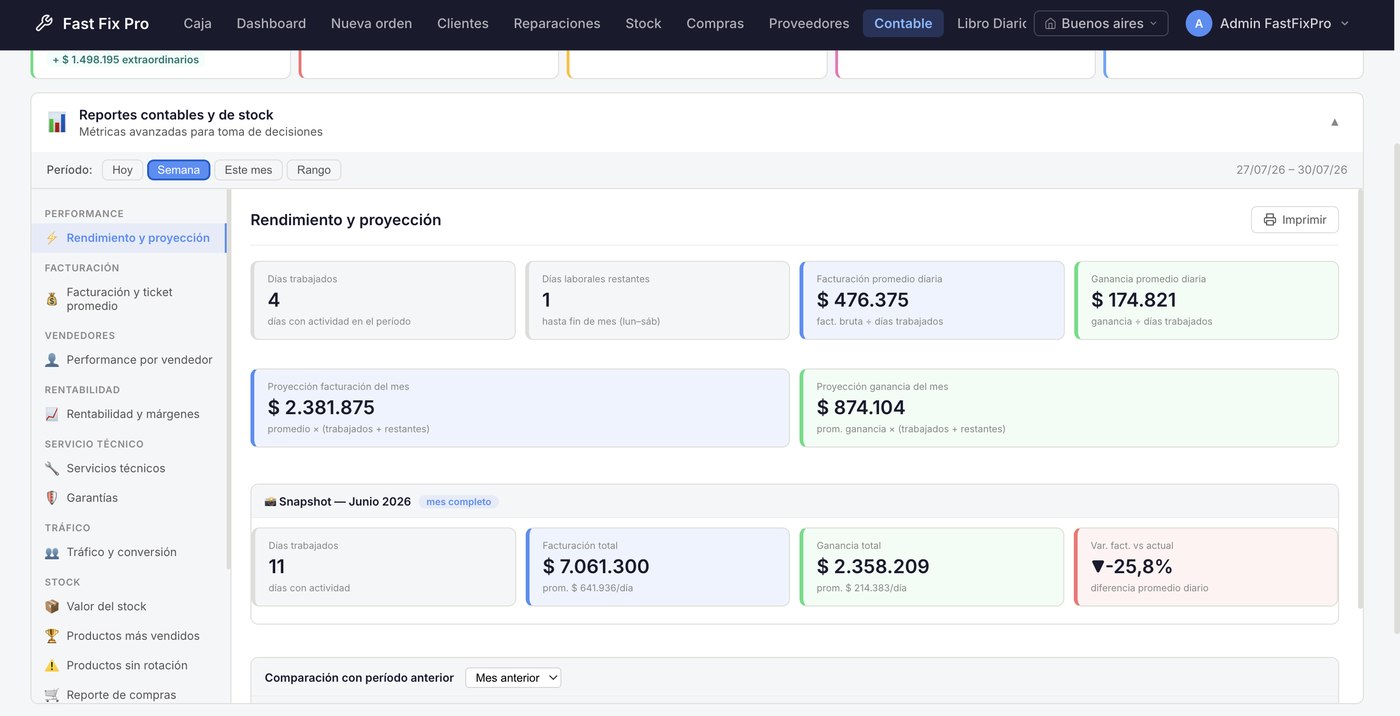Open the Caja menu
The height and width of the screenshot is (716, 1400).
pos(198,23)
